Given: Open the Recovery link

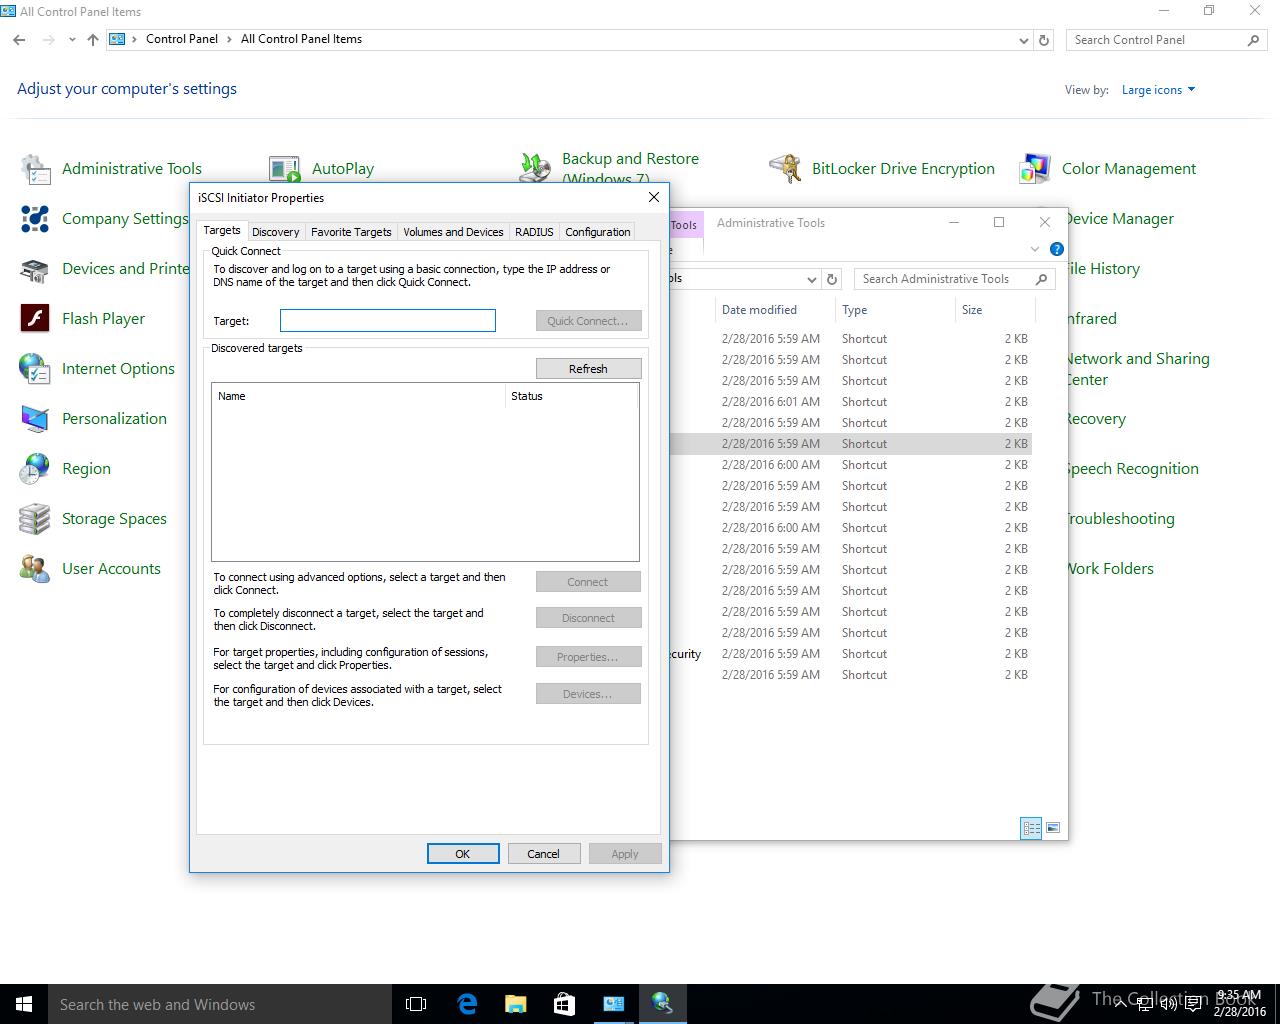Looking at the screenshot, I should click(1095, 419).
